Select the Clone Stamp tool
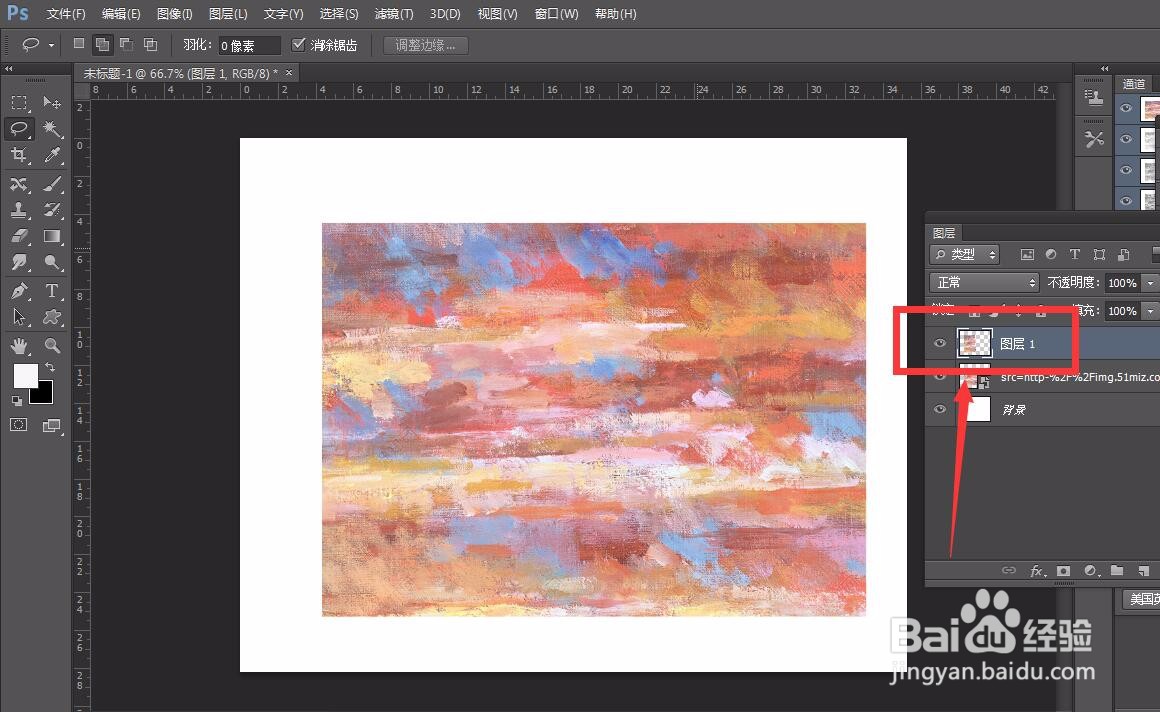1160x712 pixels. point(19,210)
